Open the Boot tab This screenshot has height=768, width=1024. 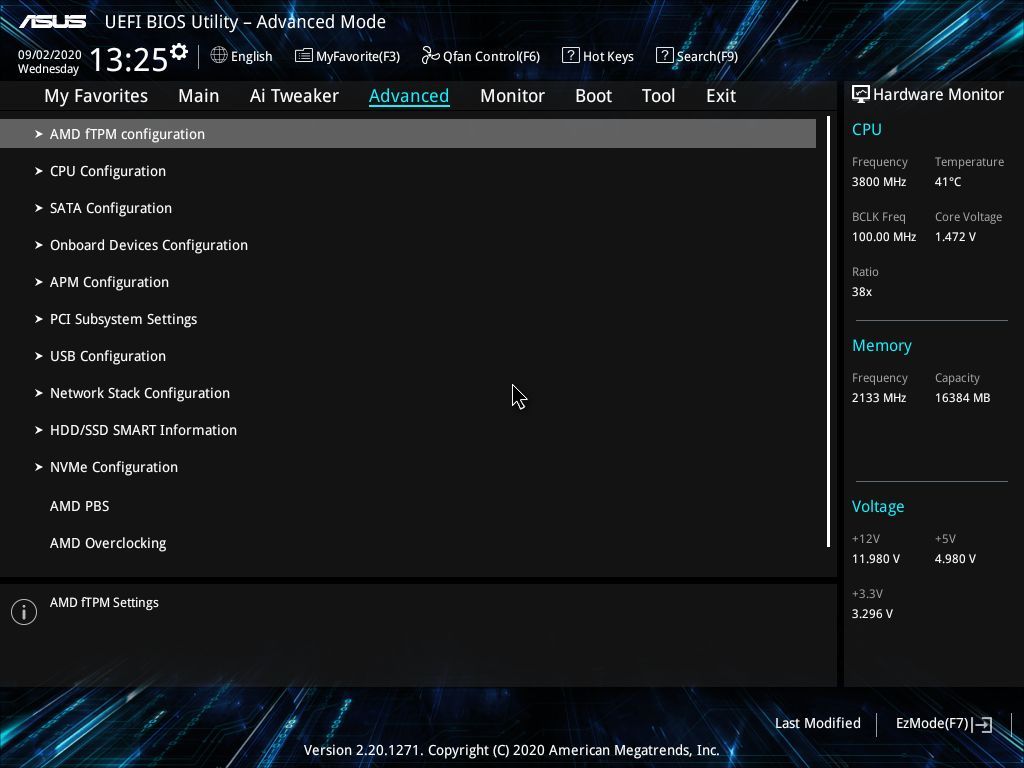(x=593, y=96)
